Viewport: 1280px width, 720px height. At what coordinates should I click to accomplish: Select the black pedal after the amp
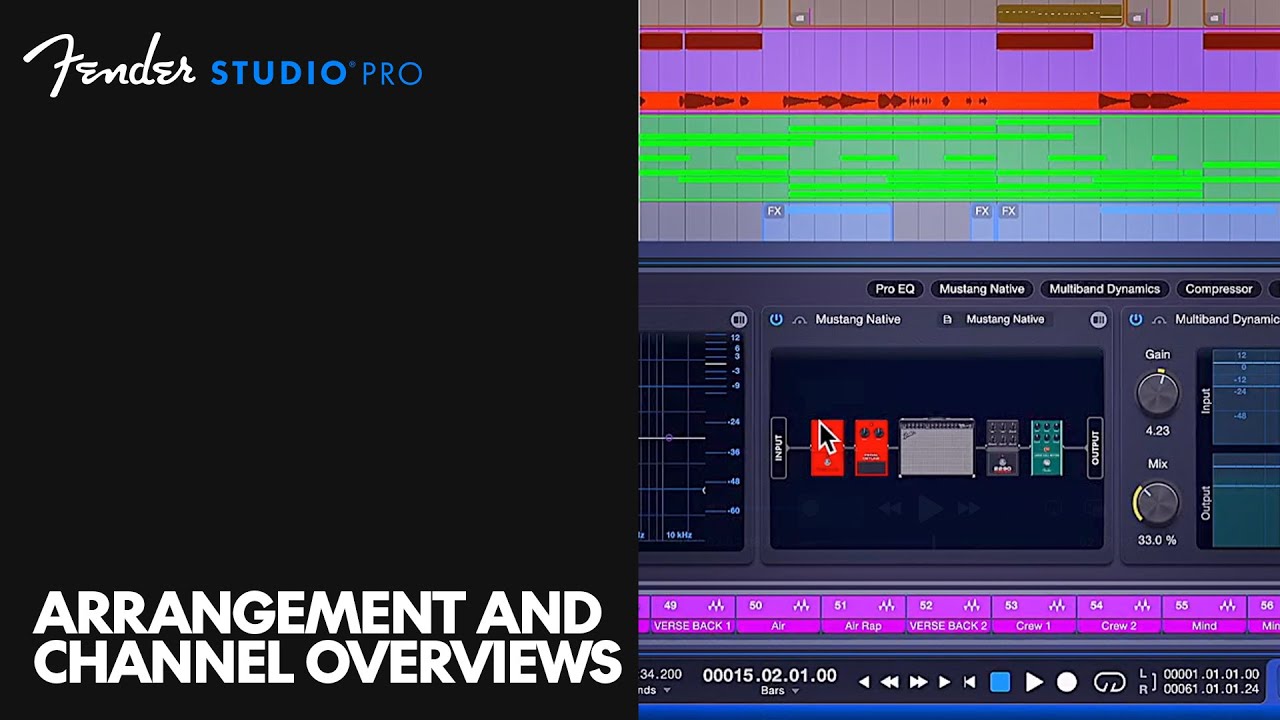point(1002,447)
